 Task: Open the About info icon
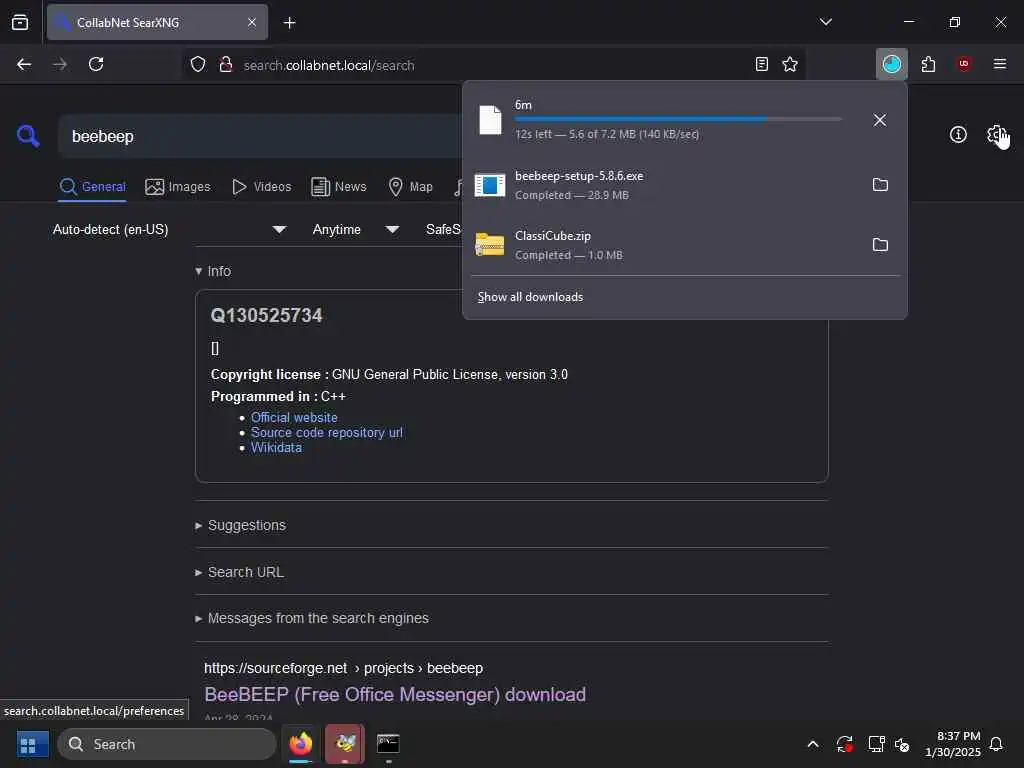point(958,135)
